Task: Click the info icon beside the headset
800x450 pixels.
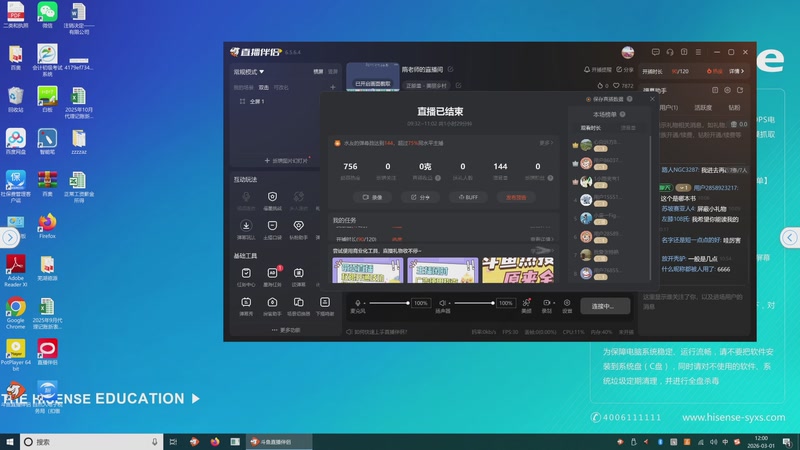Action: point(684,52)
